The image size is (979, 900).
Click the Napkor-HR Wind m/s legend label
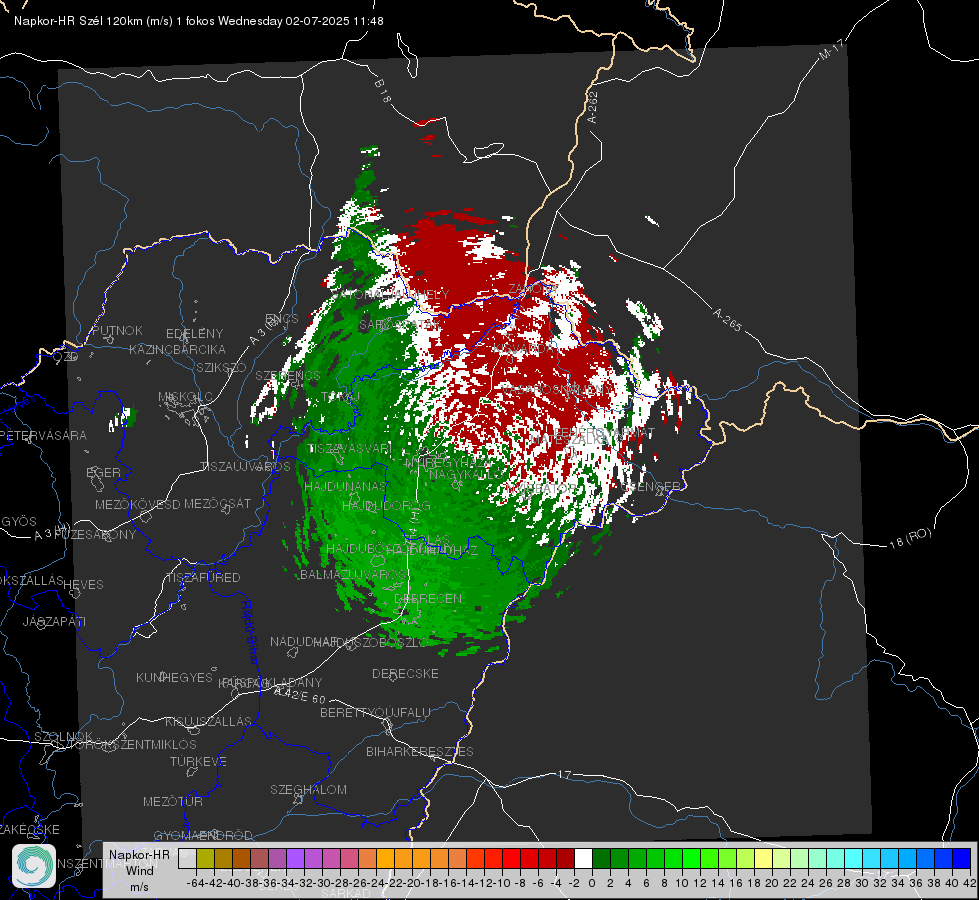pyautogui.click(x=139, y=871)
